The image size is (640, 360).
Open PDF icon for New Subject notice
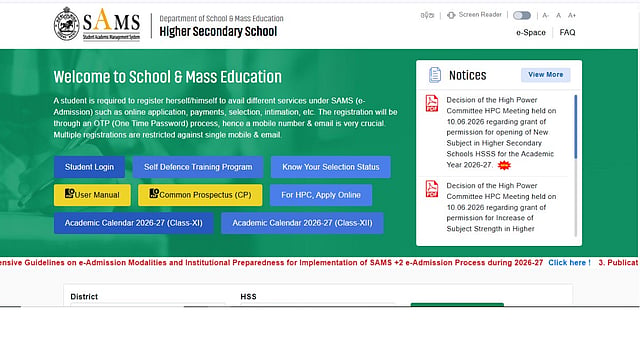pyautogui.click(x=432, y=103)
